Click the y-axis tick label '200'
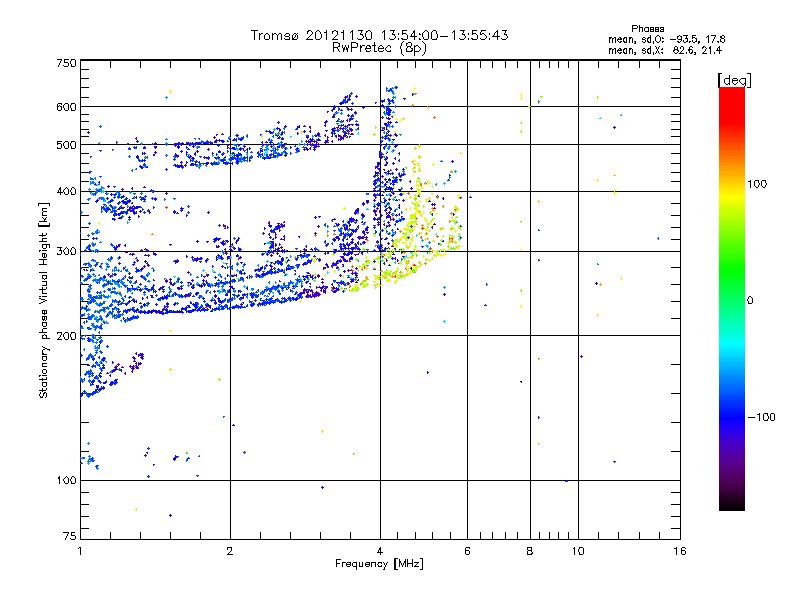800x600 pixels. coord(66,336)
